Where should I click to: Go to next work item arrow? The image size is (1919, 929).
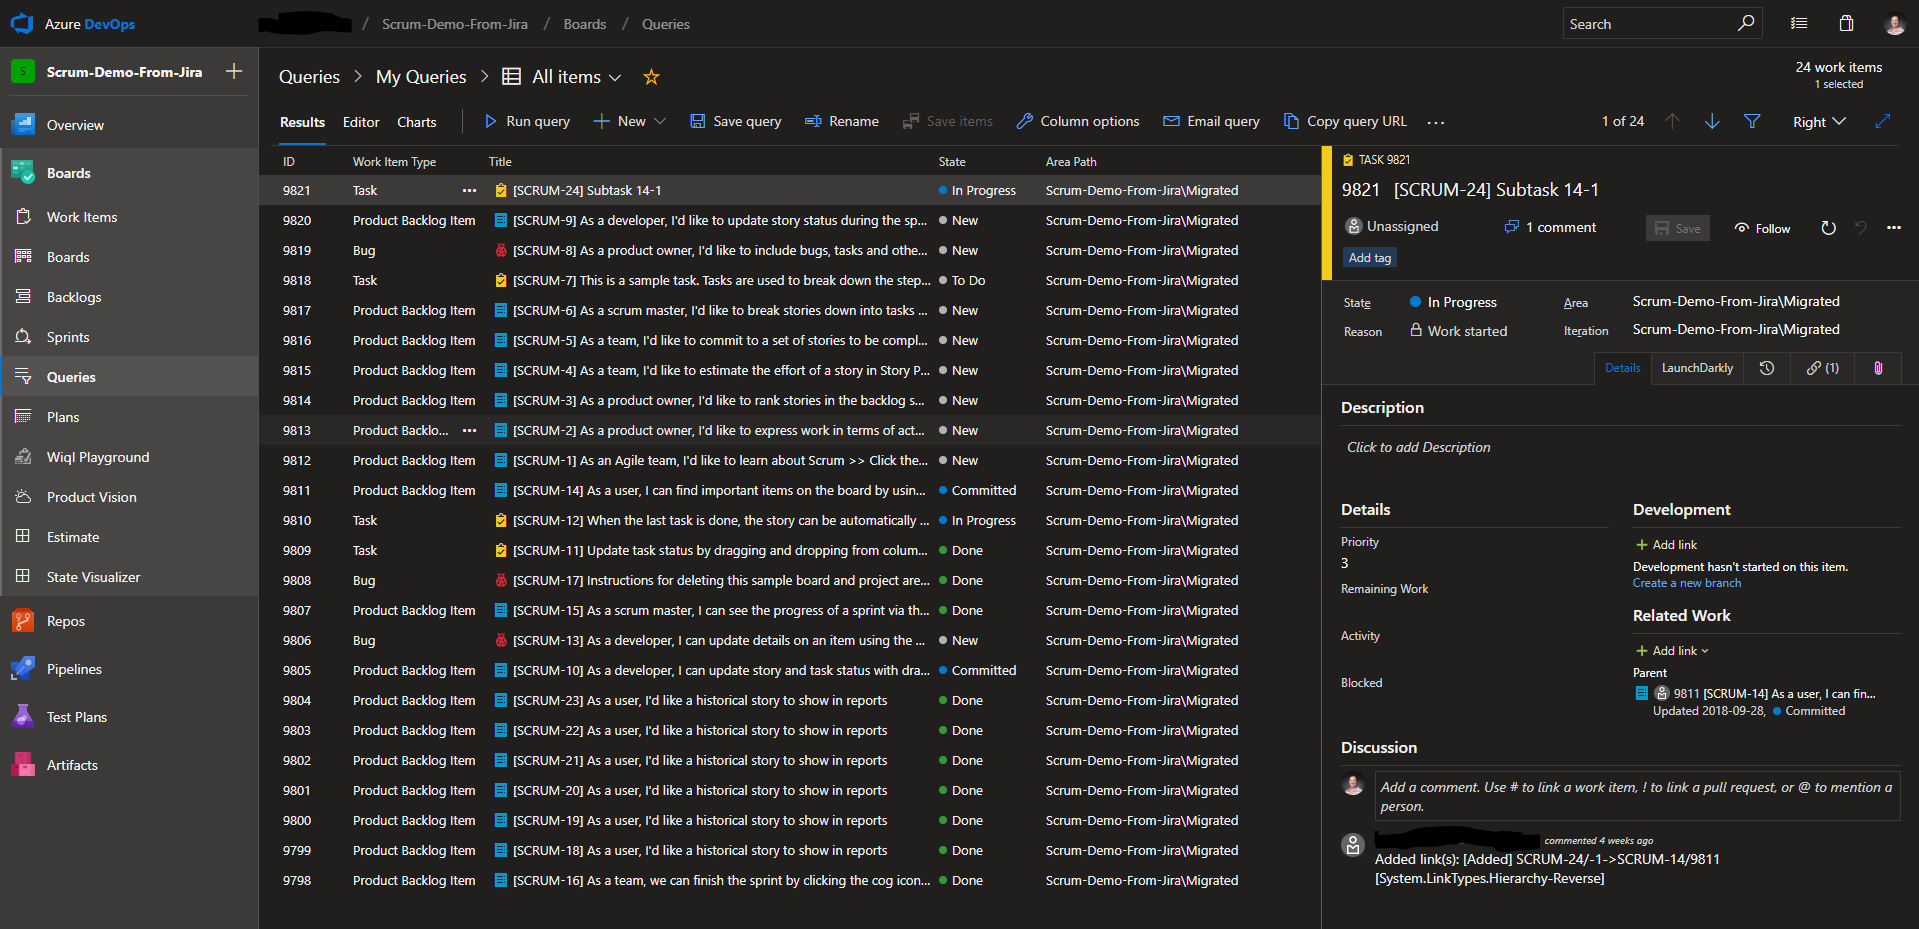(x=1712, y=121)
